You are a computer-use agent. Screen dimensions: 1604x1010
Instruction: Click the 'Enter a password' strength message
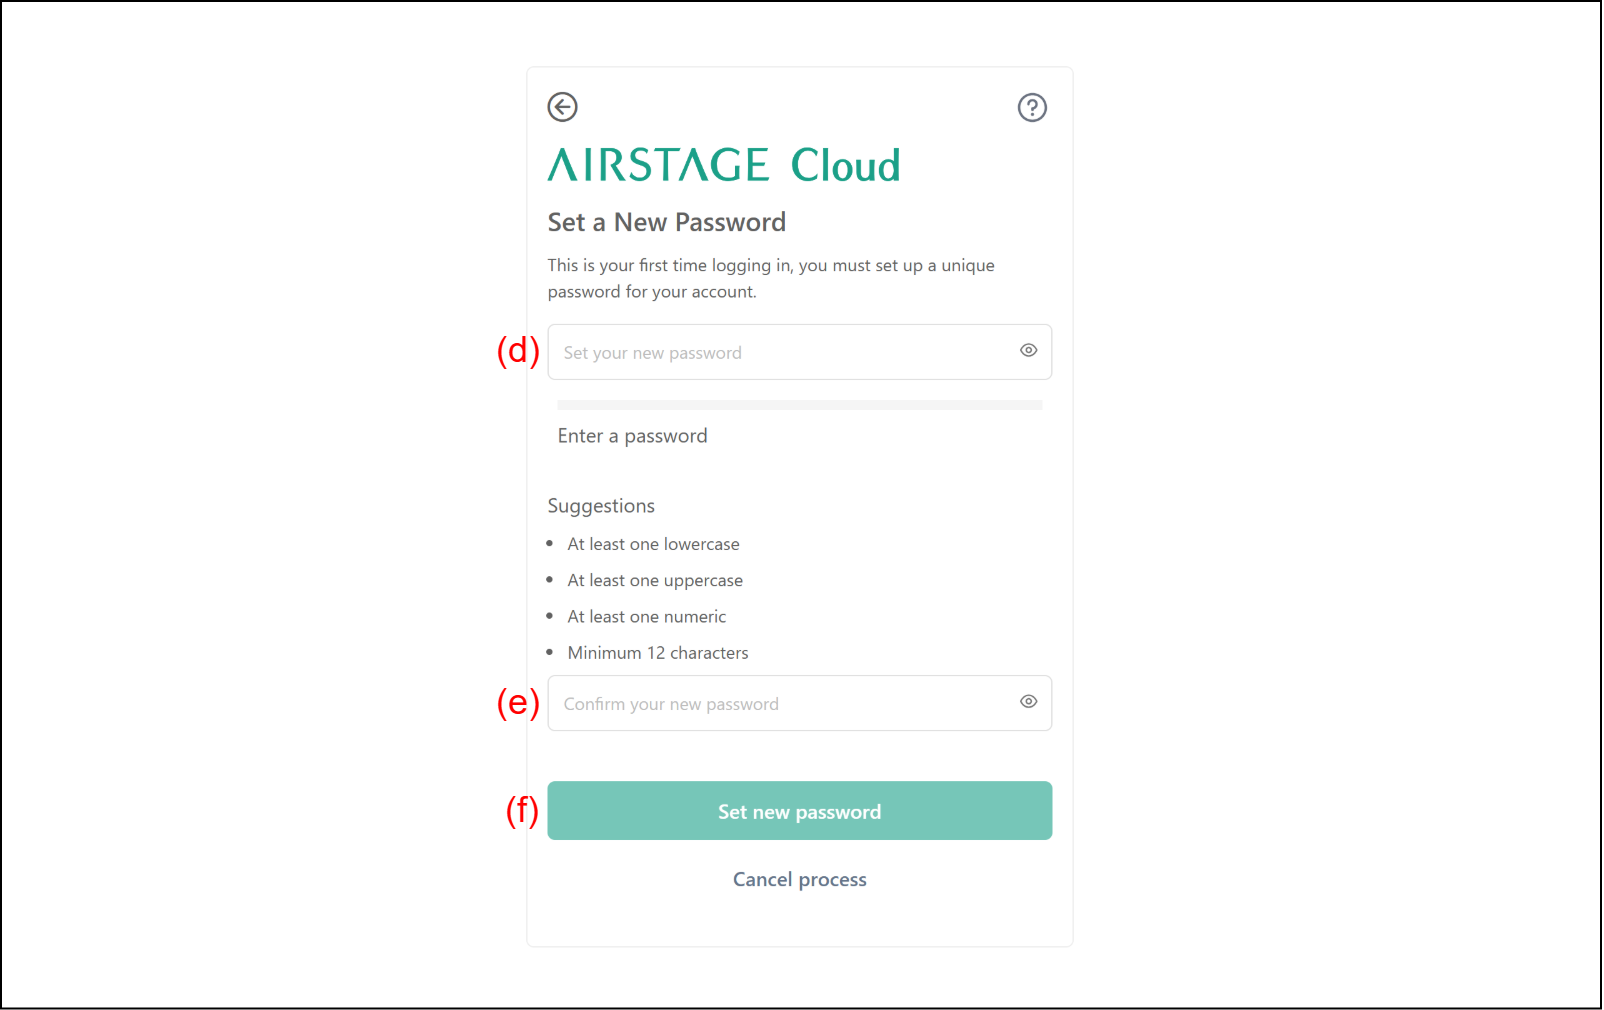(x=632, y=436)
